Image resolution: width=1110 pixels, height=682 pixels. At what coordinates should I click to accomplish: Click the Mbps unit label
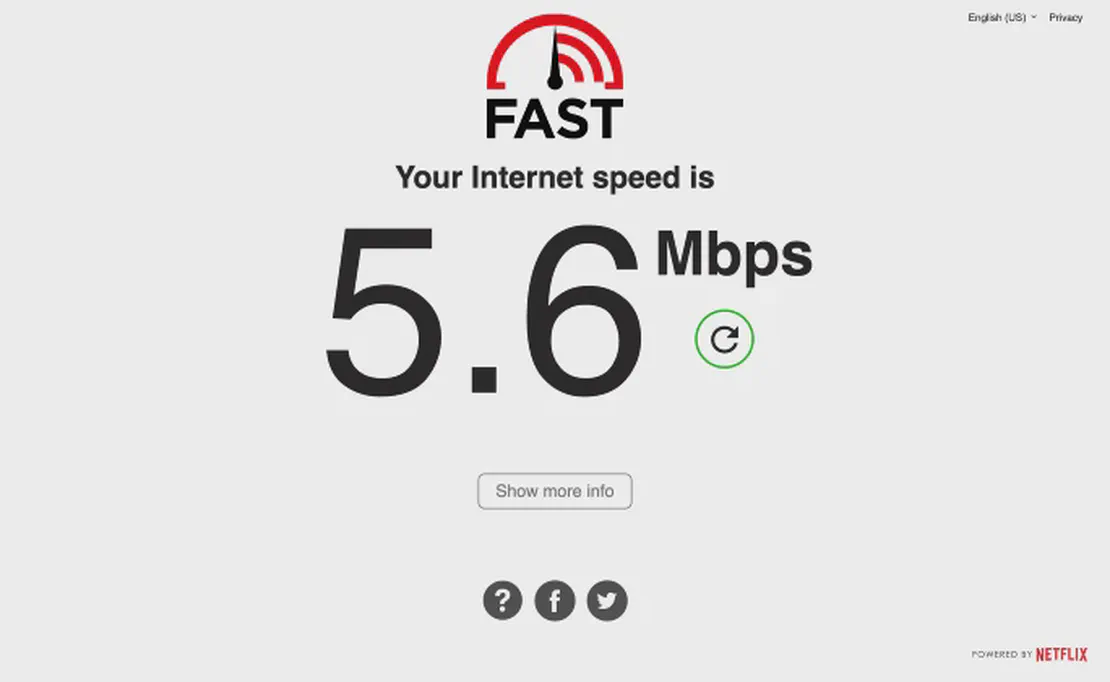coord(734,256)
